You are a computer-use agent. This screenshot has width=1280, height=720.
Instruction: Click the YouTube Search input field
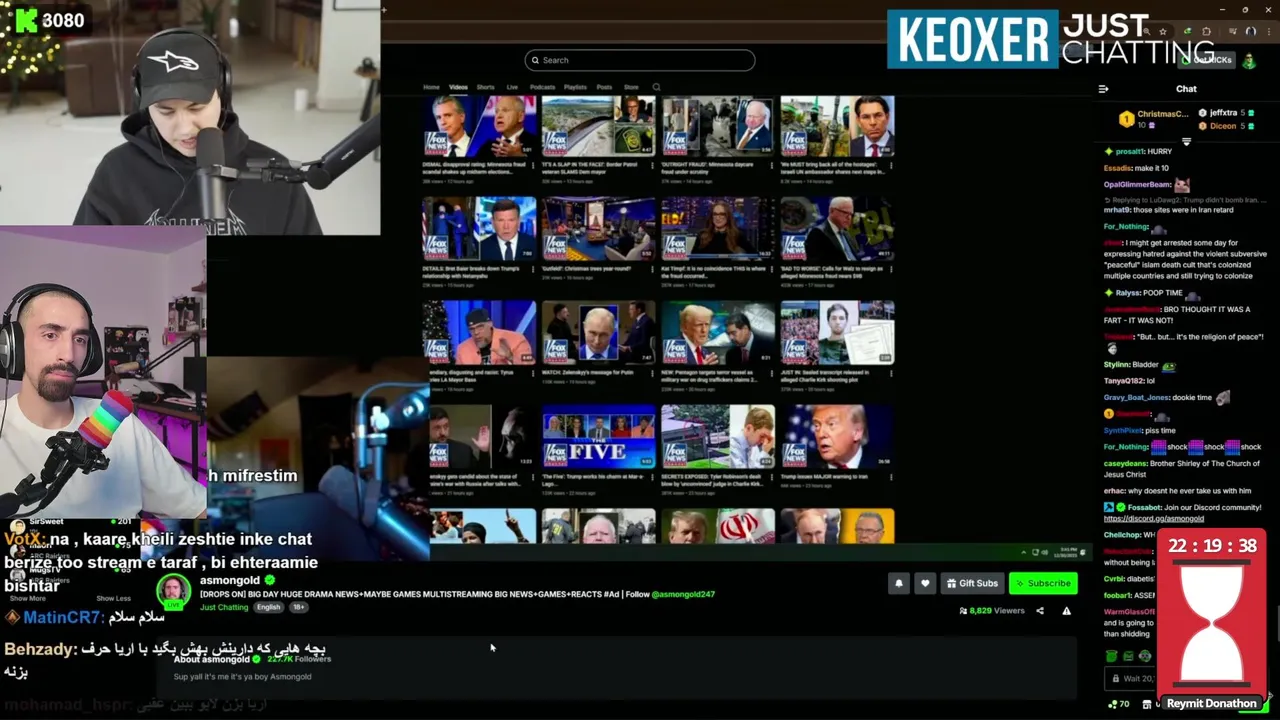pyautogui.click(x=640, y=60)
